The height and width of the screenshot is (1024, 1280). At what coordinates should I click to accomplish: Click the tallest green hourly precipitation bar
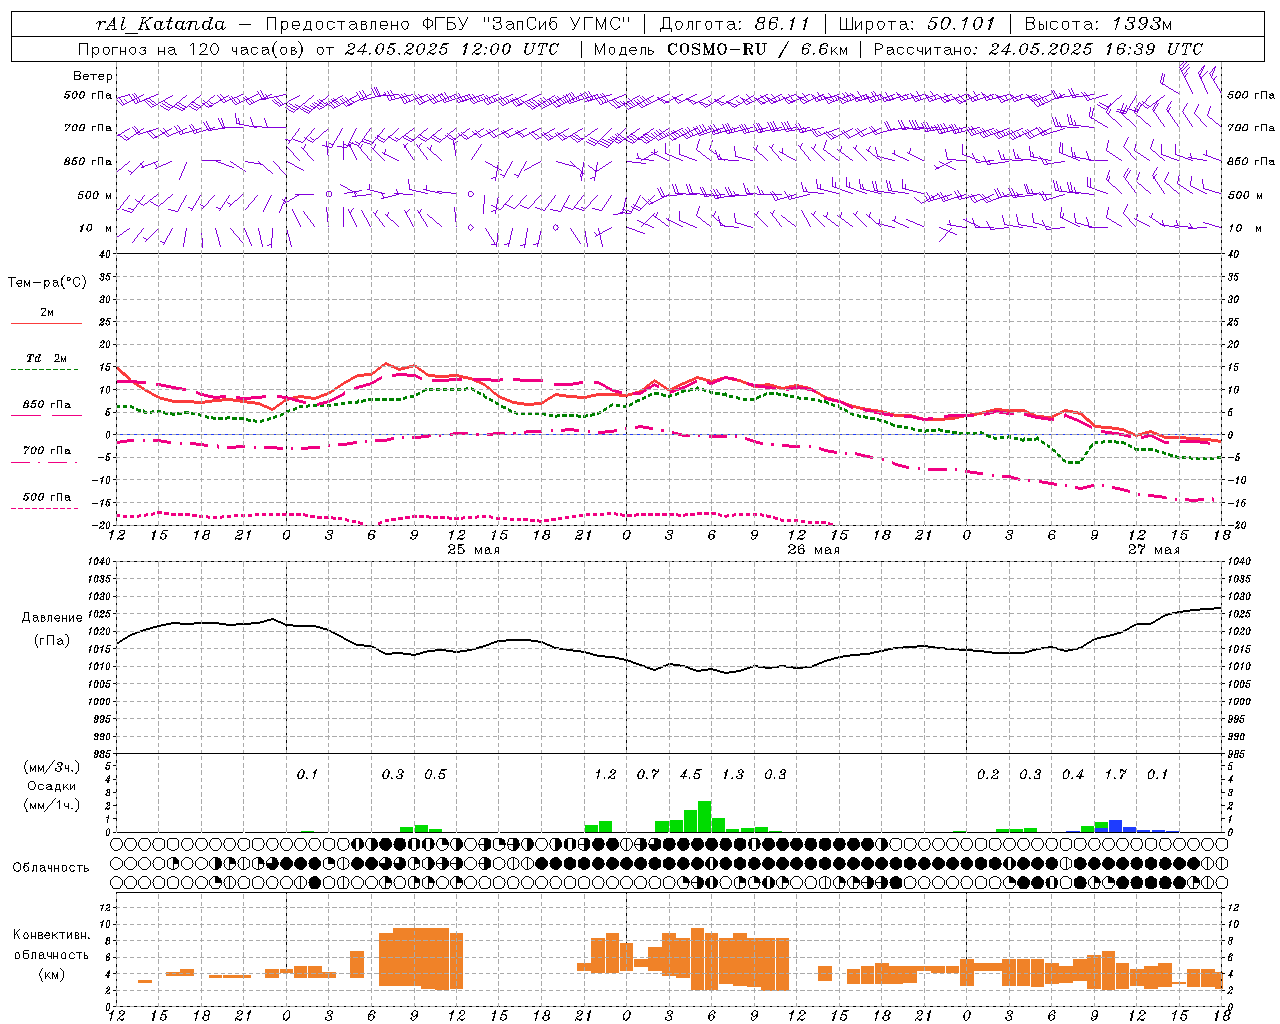pyautogui.click(x=705, y=817)
